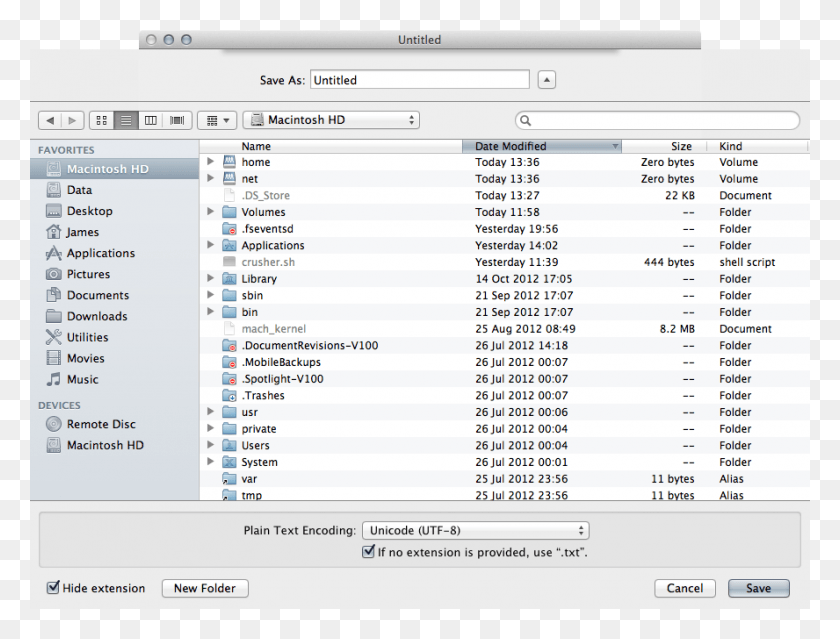Select the .MobileBackups folder
The height and width of the screenshot is (639, 840).
(504, 362)
